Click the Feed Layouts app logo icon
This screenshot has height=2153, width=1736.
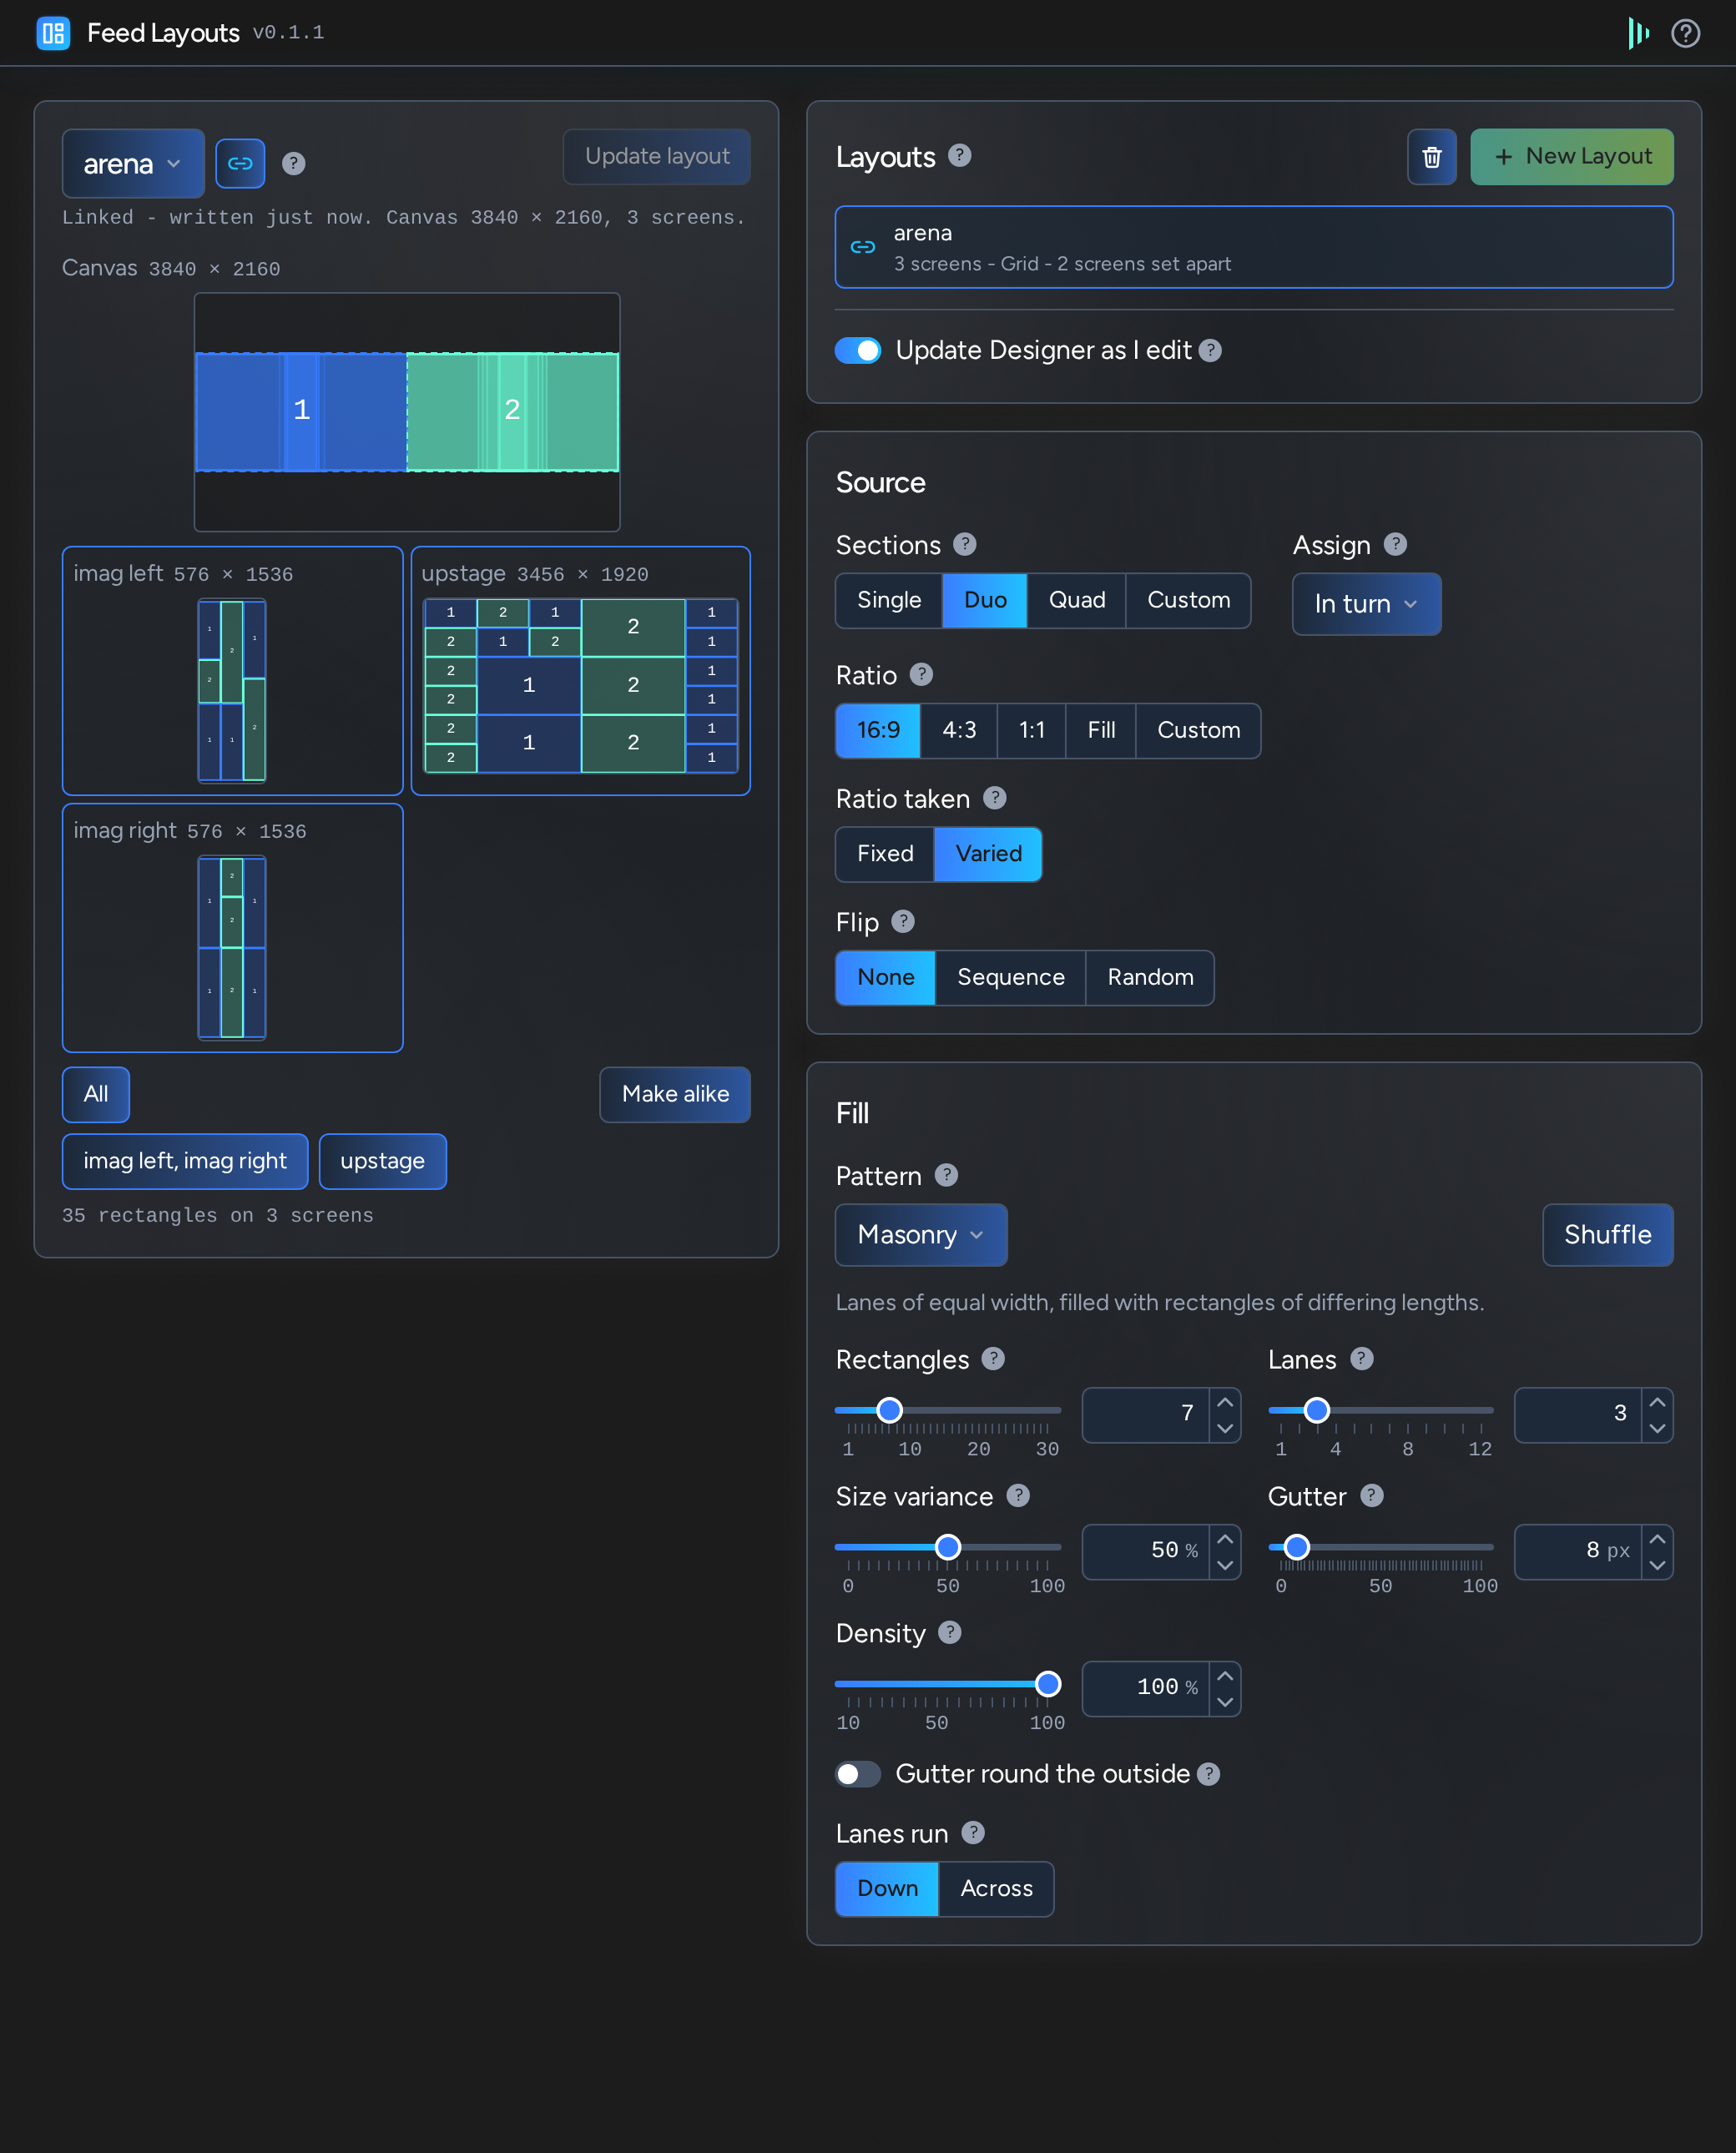pyautogui.click(x=53, y=33)
